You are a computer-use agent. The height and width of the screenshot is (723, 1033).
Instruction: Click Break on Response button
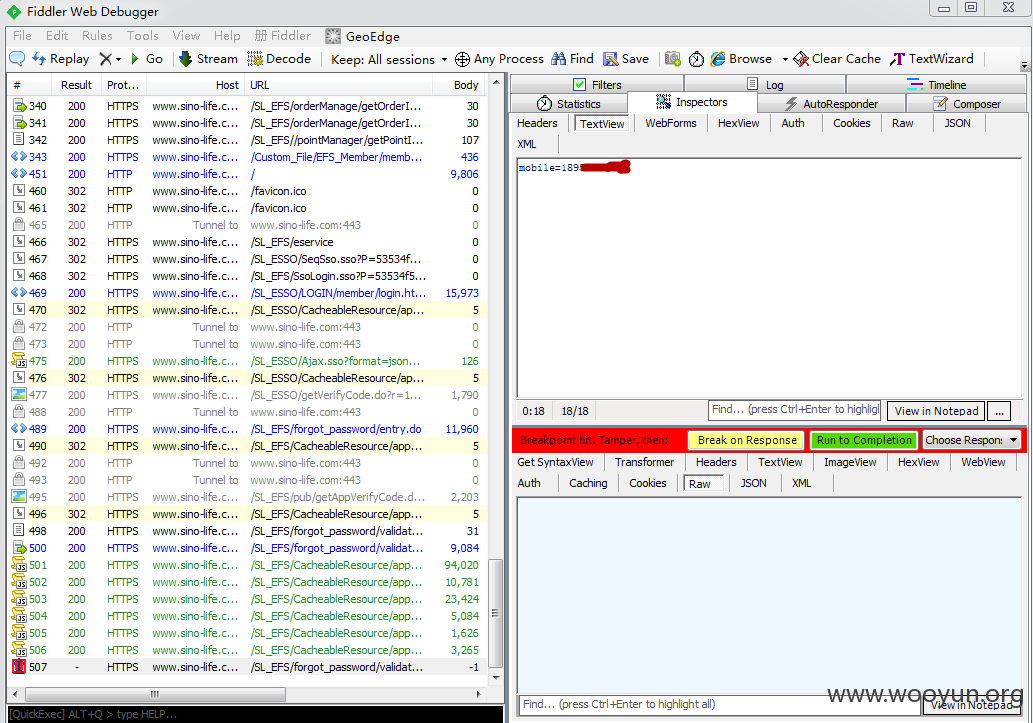pyautogui.click(x=747, y=440)
